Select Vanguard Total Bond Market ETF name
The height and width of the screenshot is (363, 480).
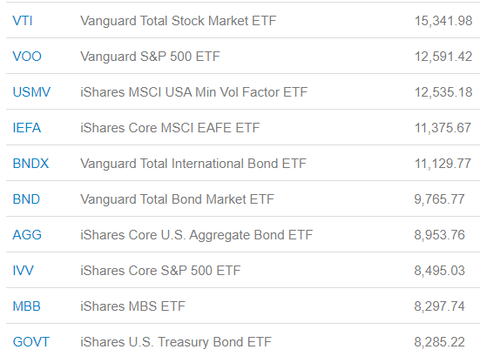click(x=177, y=199)
